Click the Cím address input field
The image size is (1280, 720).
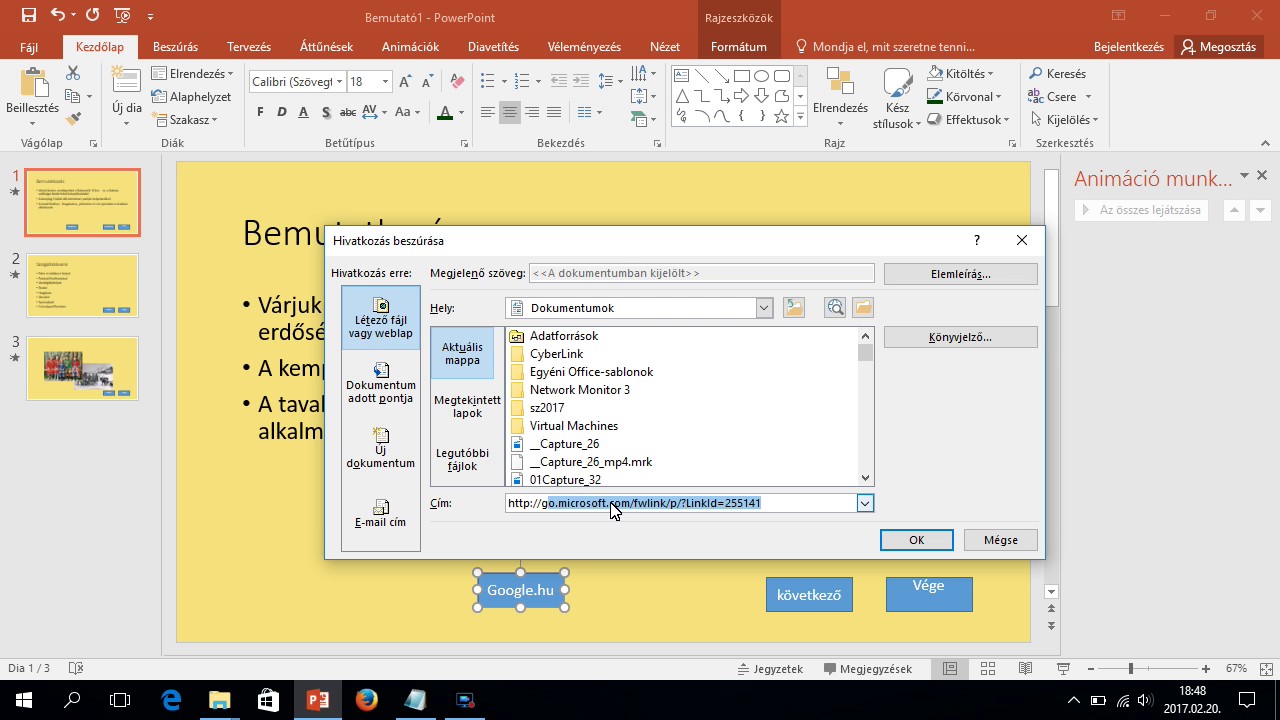(690, 503)
